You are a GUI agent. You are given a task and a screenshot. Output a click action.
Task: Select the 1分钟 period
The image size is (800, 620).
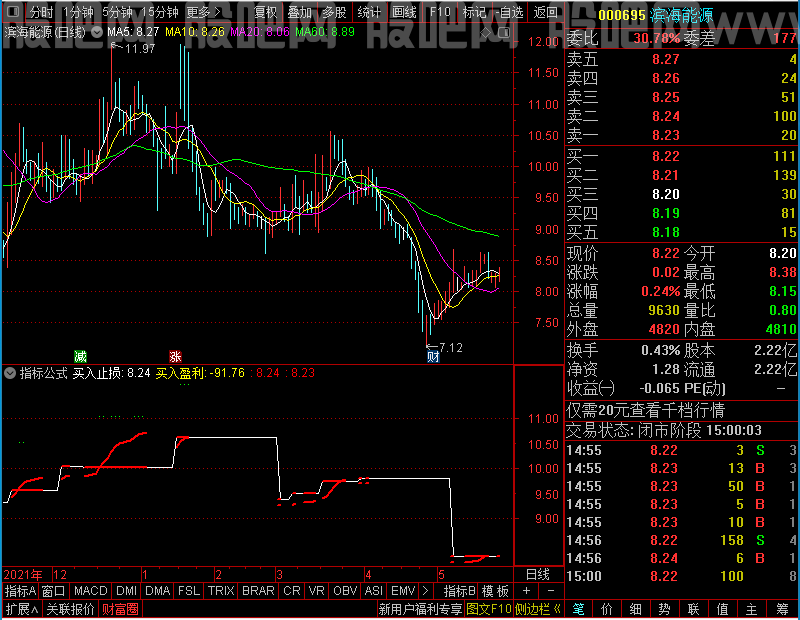point(78,12)
